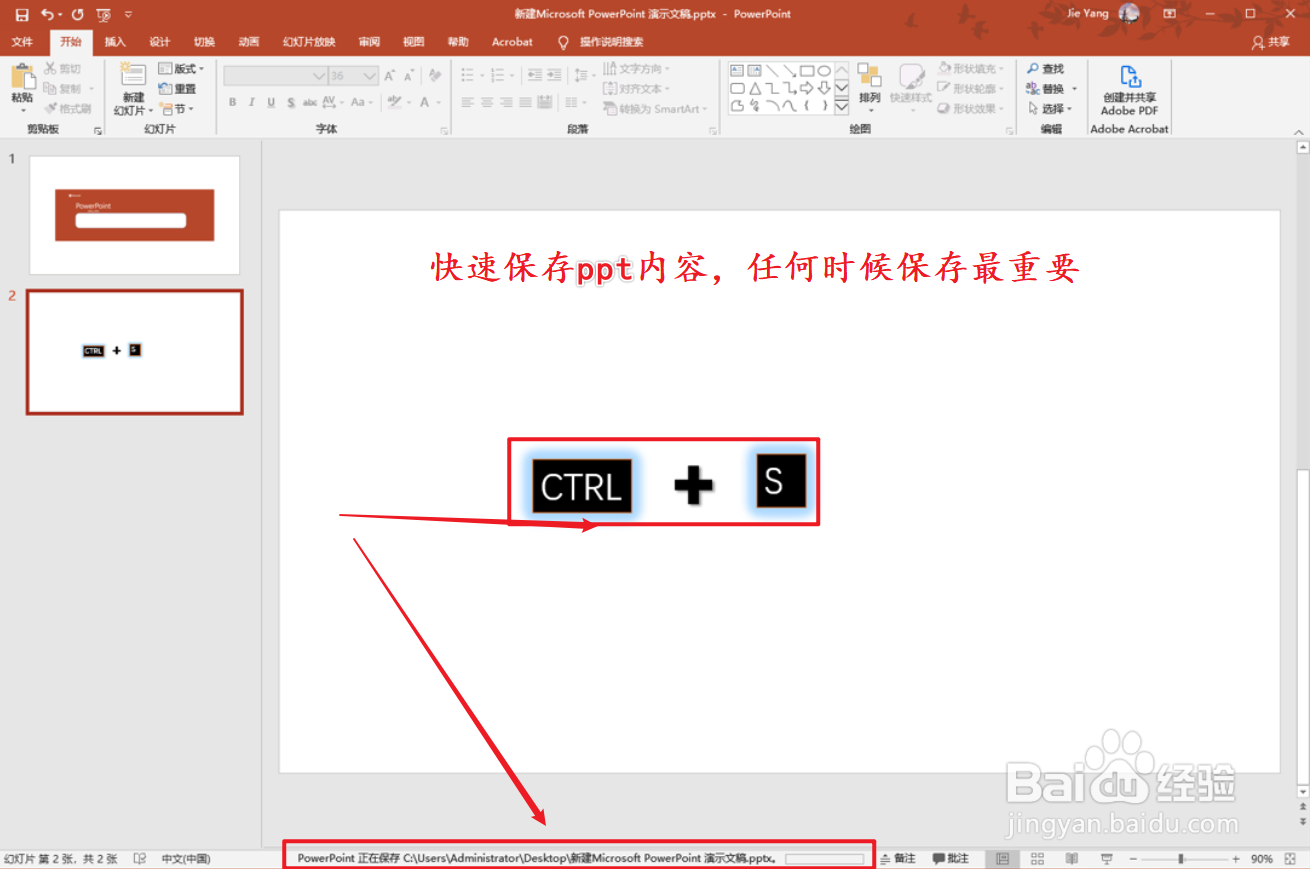The image size is (1310, 869).
Task: Select slide 2 thumbnail
Action: [134, 352]
